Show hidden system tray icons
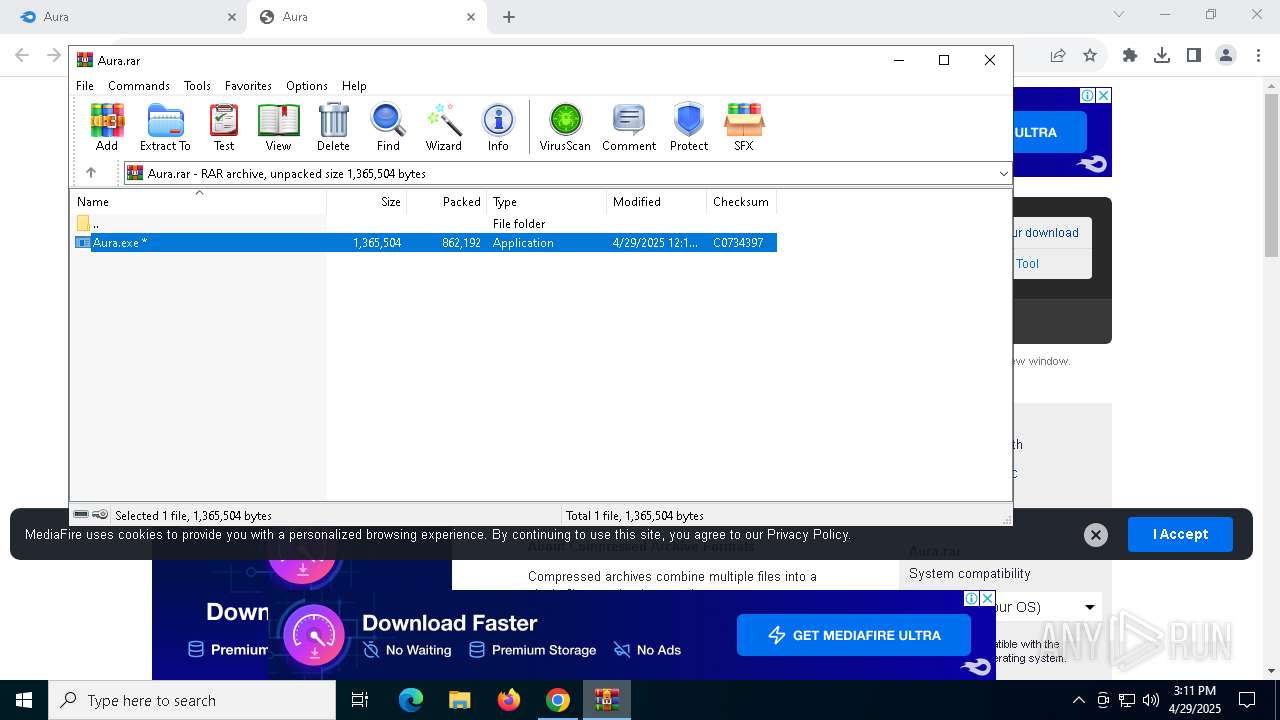The image size is (1280, 720). tap(1079, 700)
